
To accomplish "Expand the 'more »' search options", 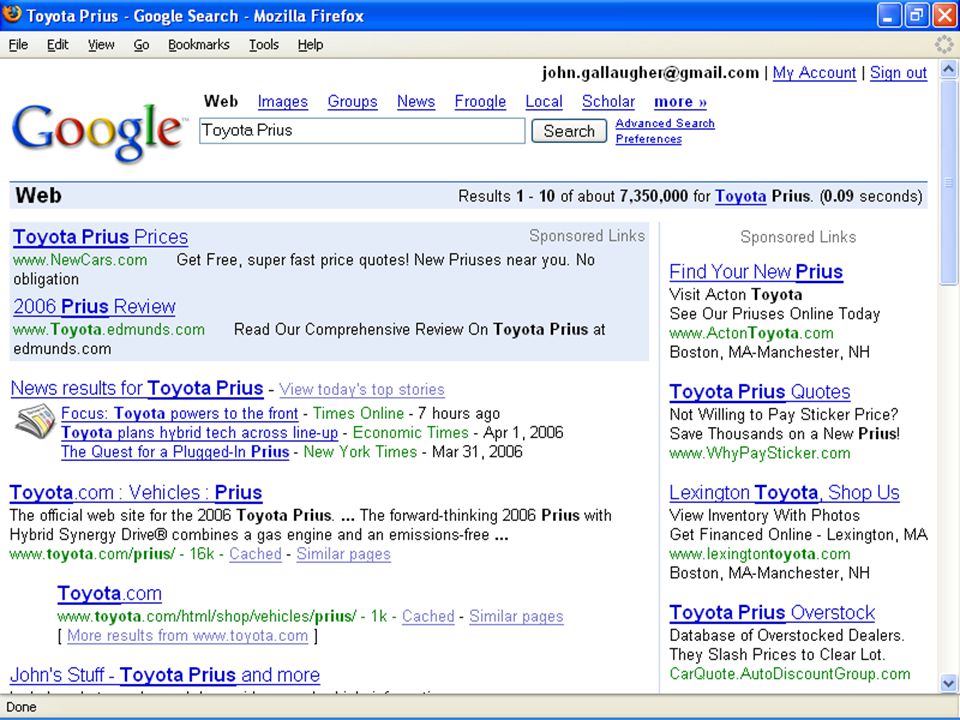I will point(680,102).
